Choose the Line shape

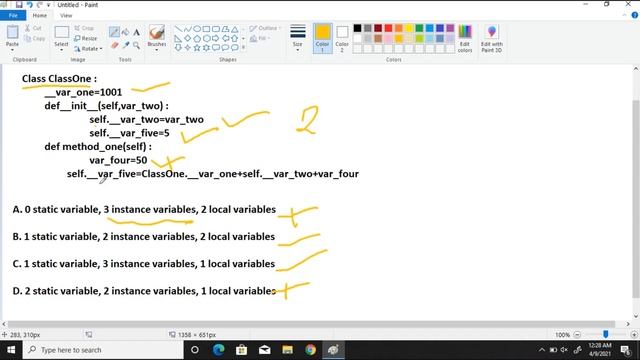tap(178, 29)
